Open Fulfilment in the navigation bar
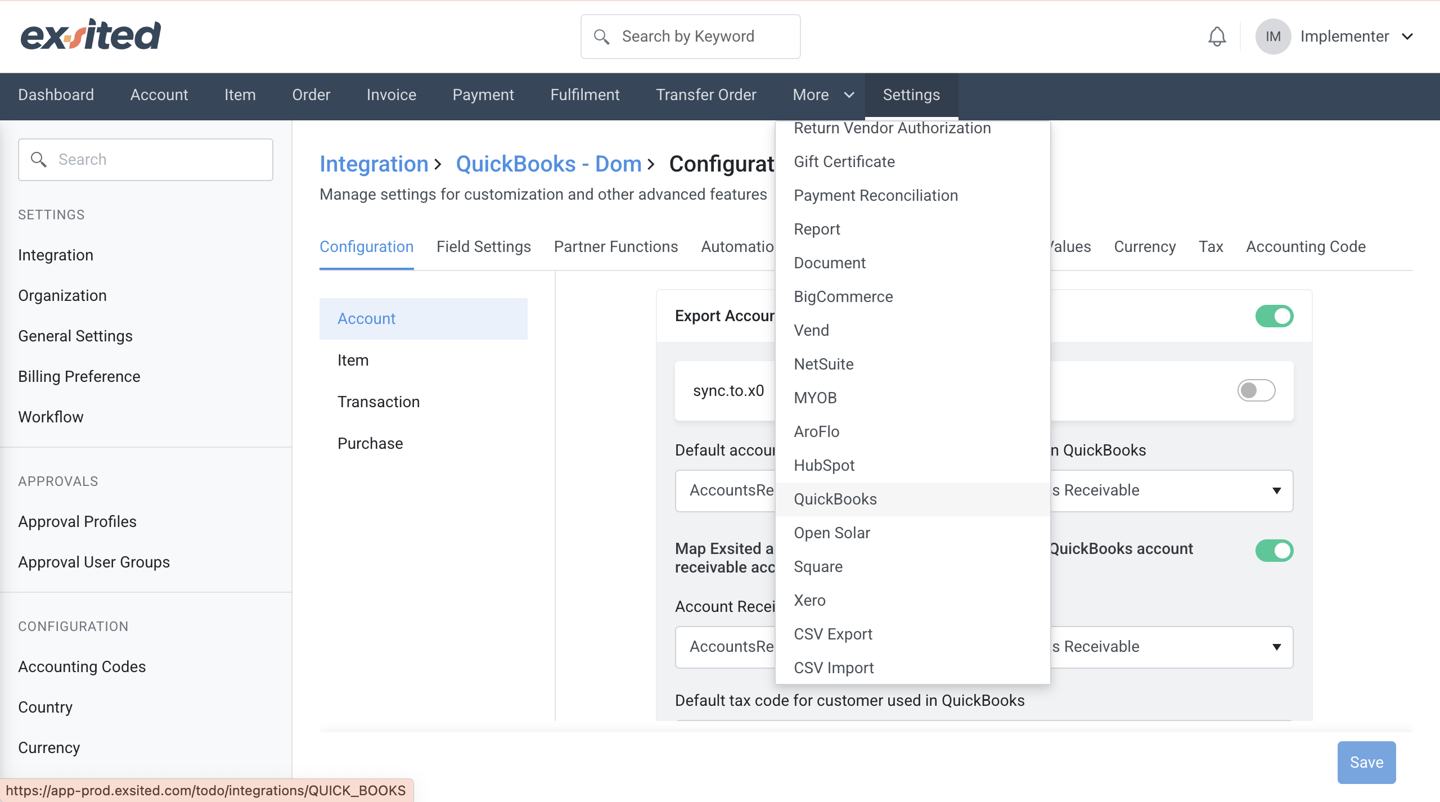The width and height of the screenshot is (1440, 802). click(585, 95)
